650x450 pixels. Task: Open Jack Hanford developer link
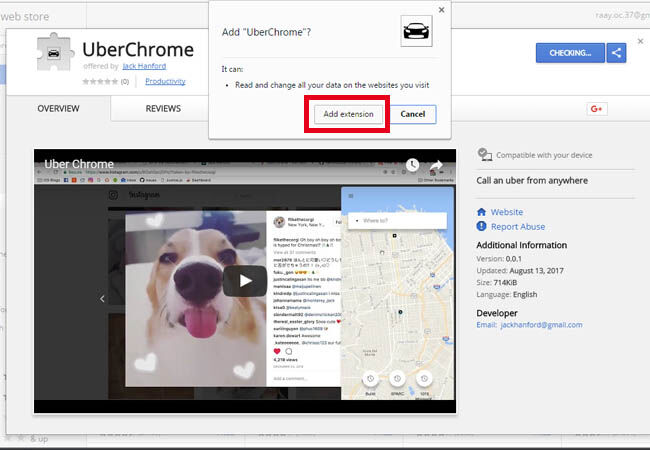point(144,66)
